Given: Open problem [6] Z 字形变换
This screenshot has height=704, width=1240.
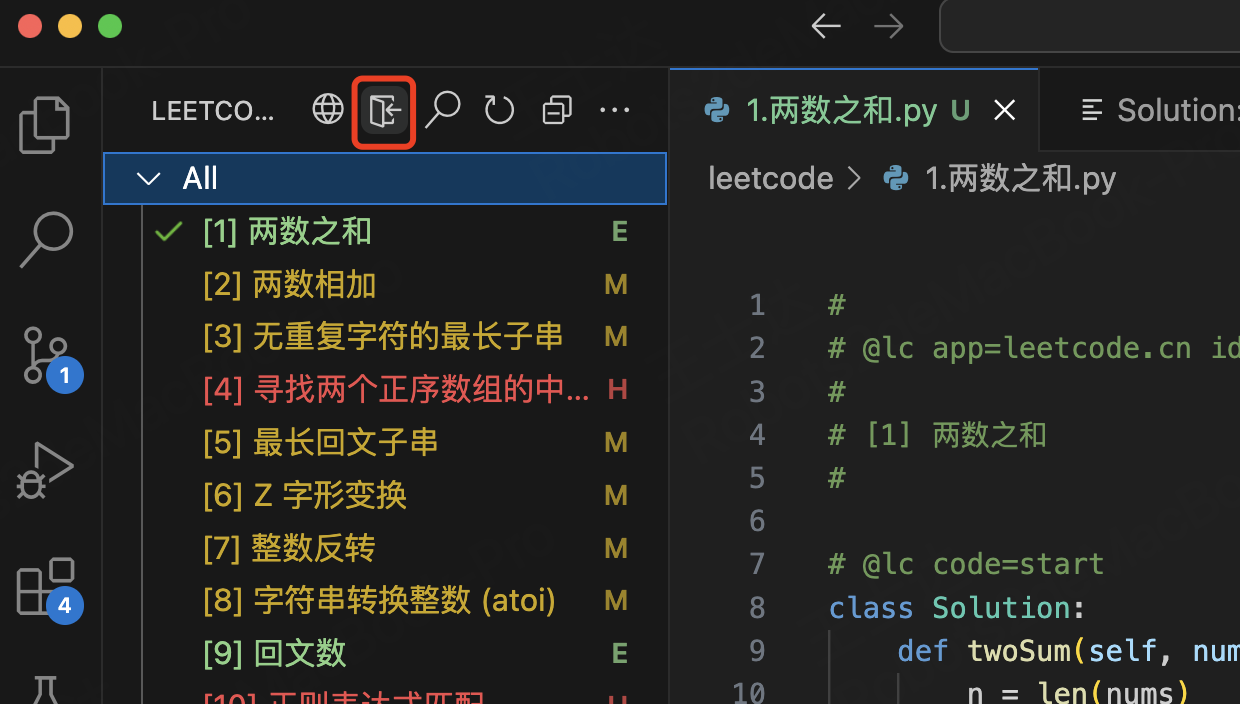Looking at the screenshot, I should tap(385, 495).
